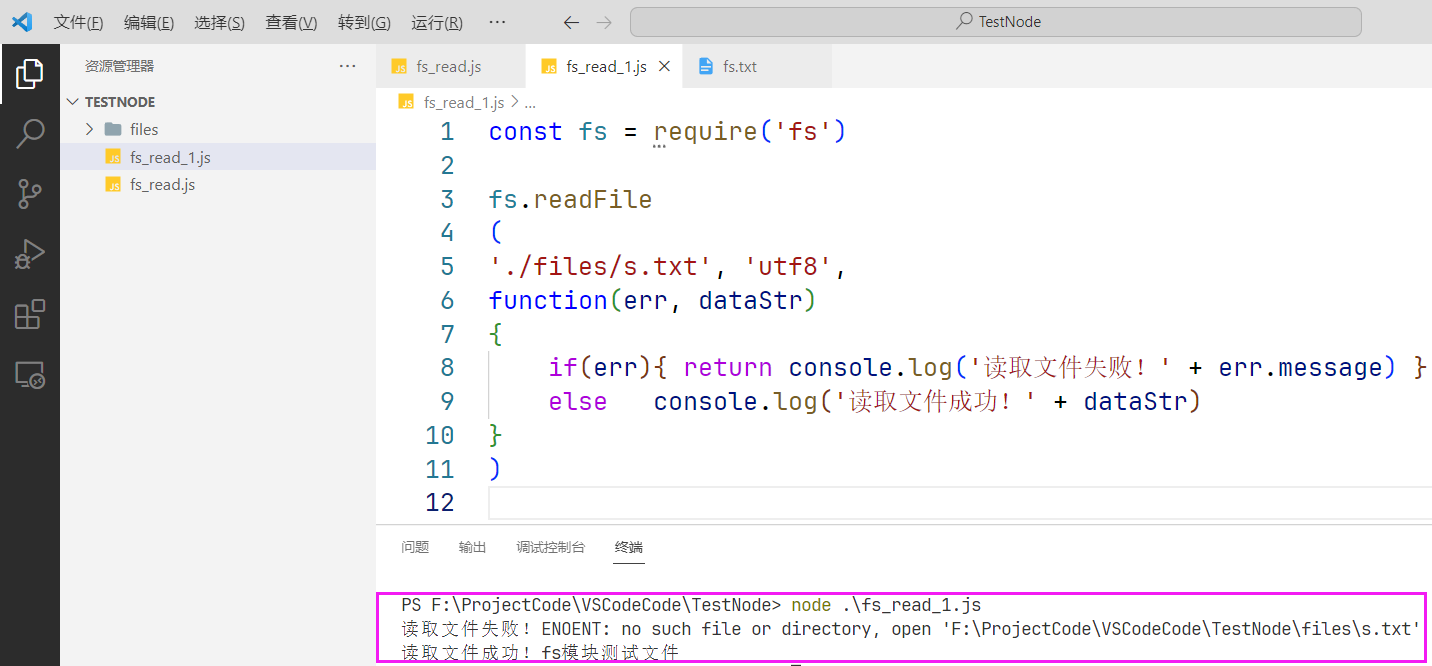Select the VS Code logo icon
1432x666 pixels.
[21, 21]
